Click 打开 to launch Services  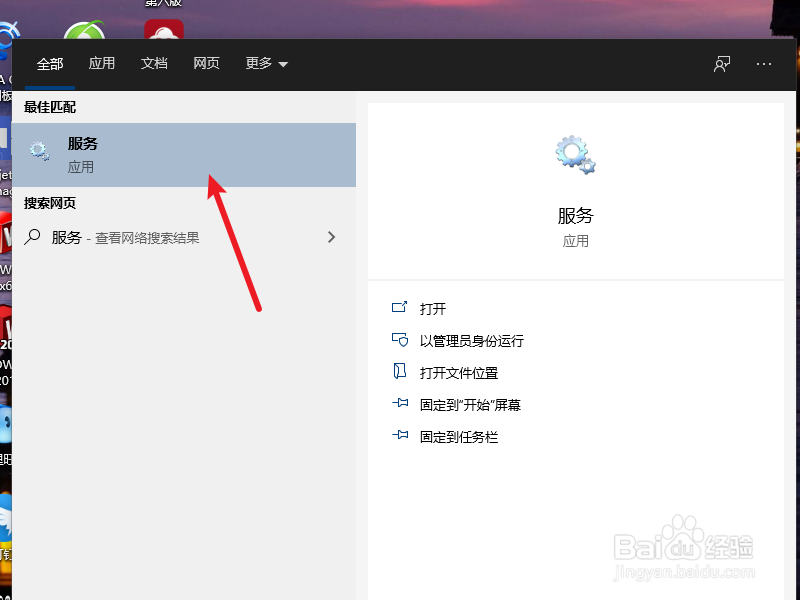click(432, 308)
